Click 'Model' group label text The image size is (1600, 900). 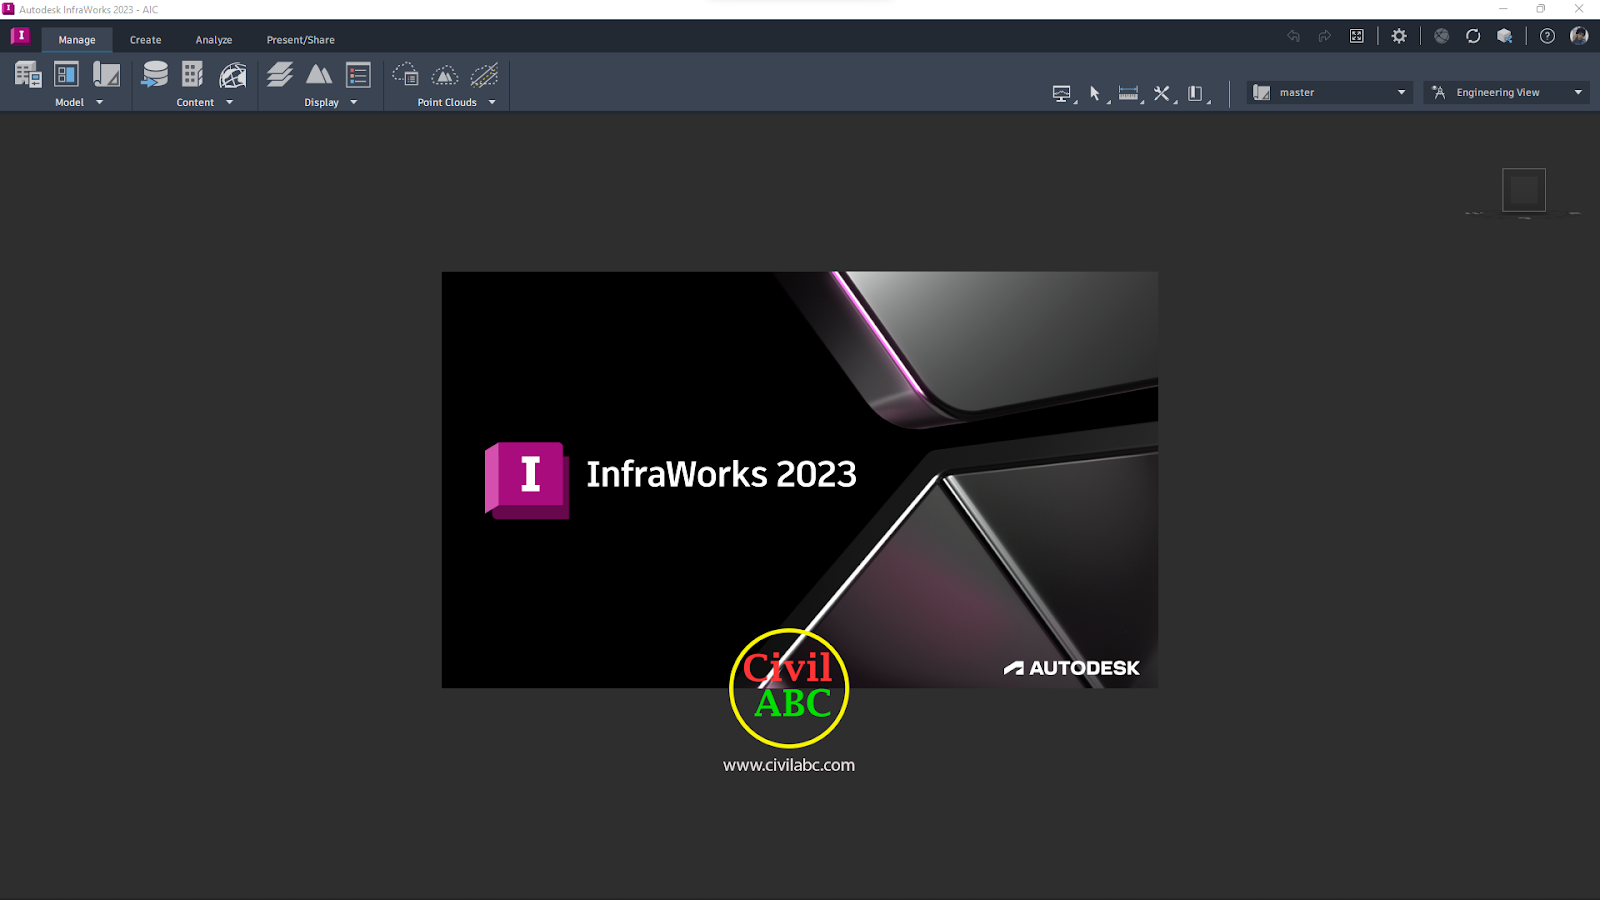[69, 102]
